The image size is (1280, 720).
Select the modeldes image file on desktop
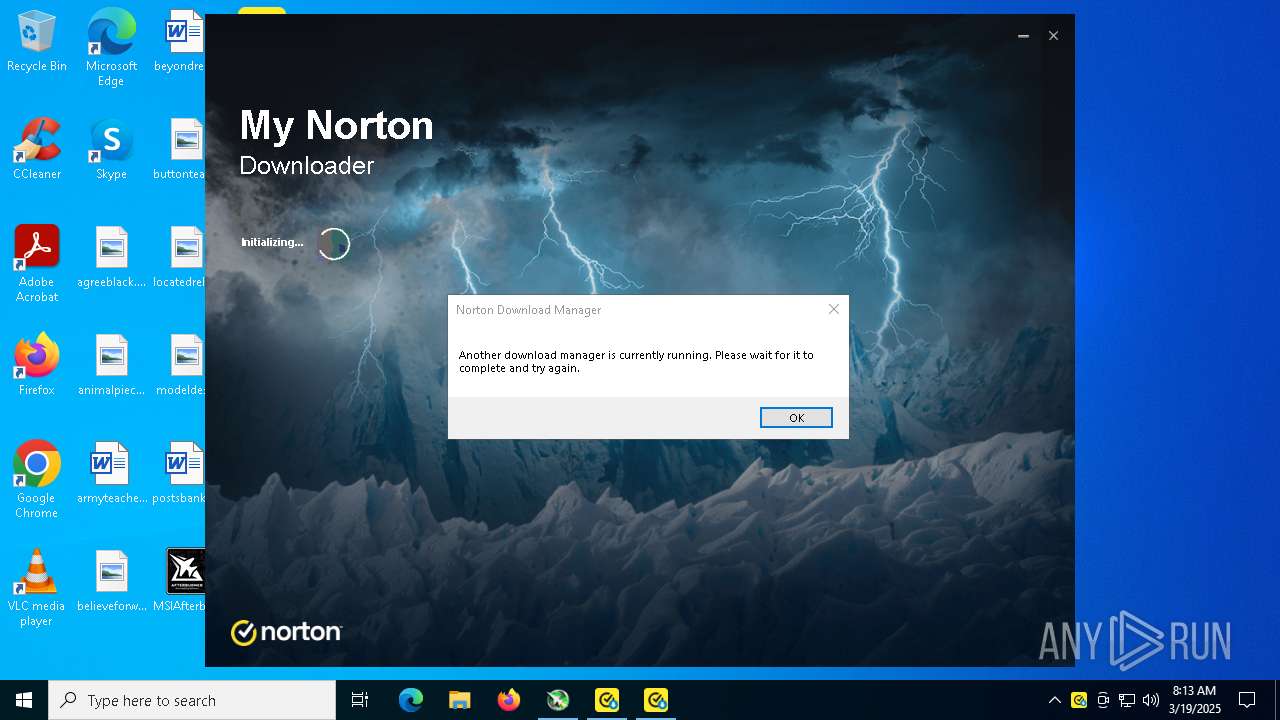pyautogui.click(x=180, y=366)
